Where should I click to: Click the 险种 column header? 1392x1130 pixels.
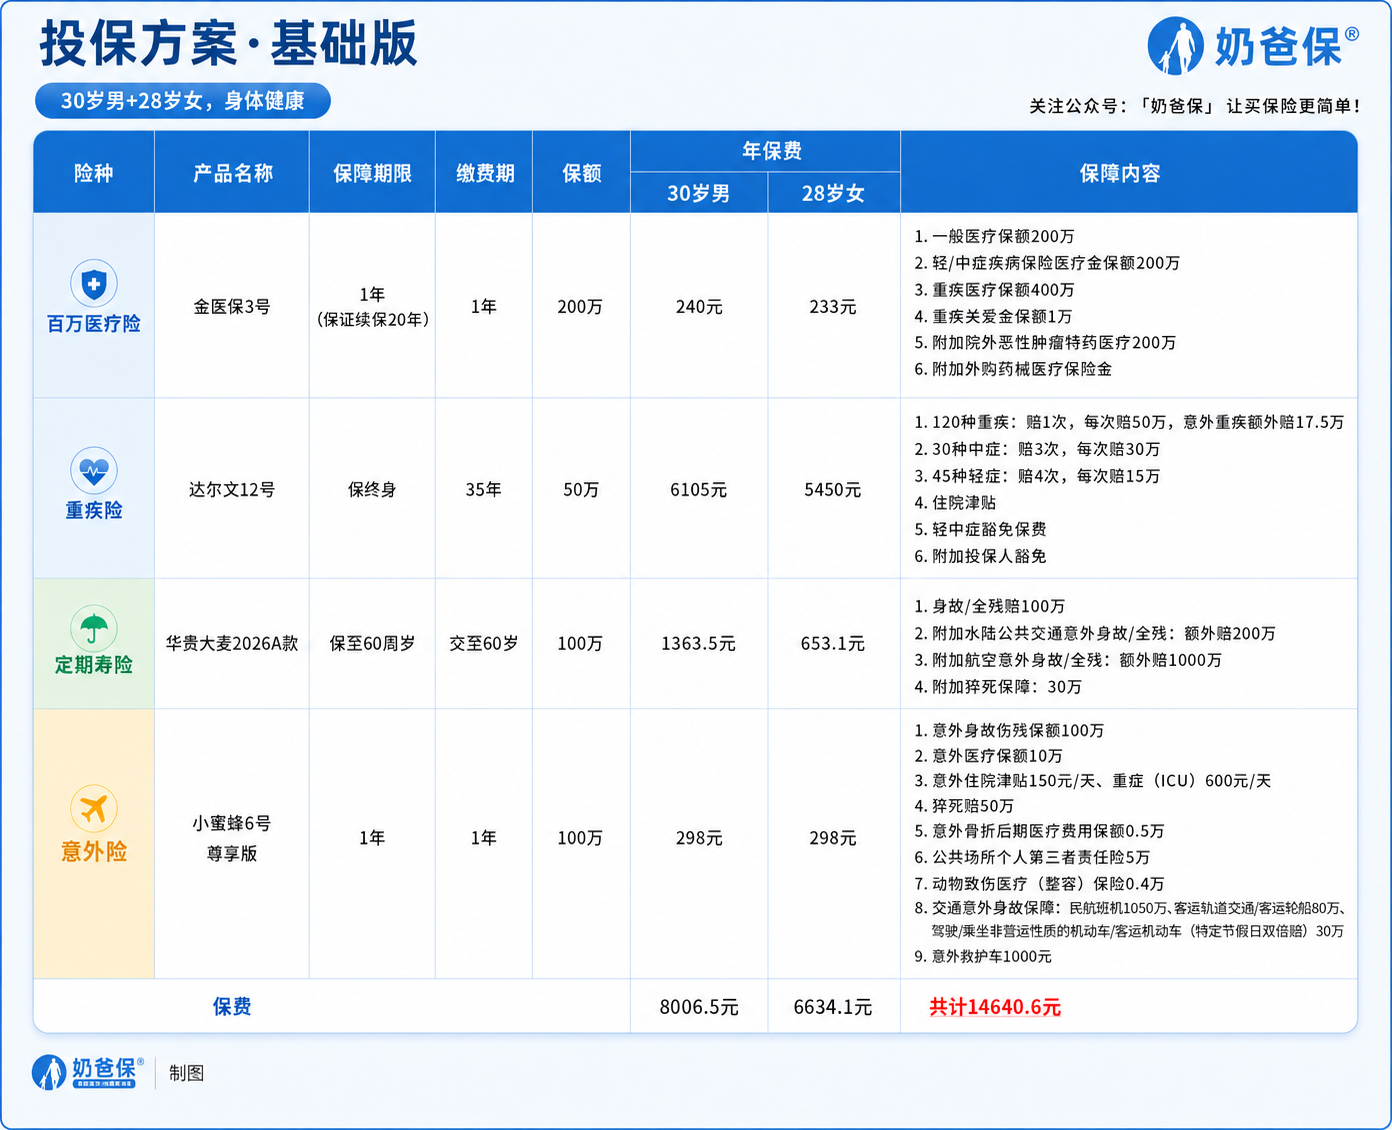click(x=94, y=173)
